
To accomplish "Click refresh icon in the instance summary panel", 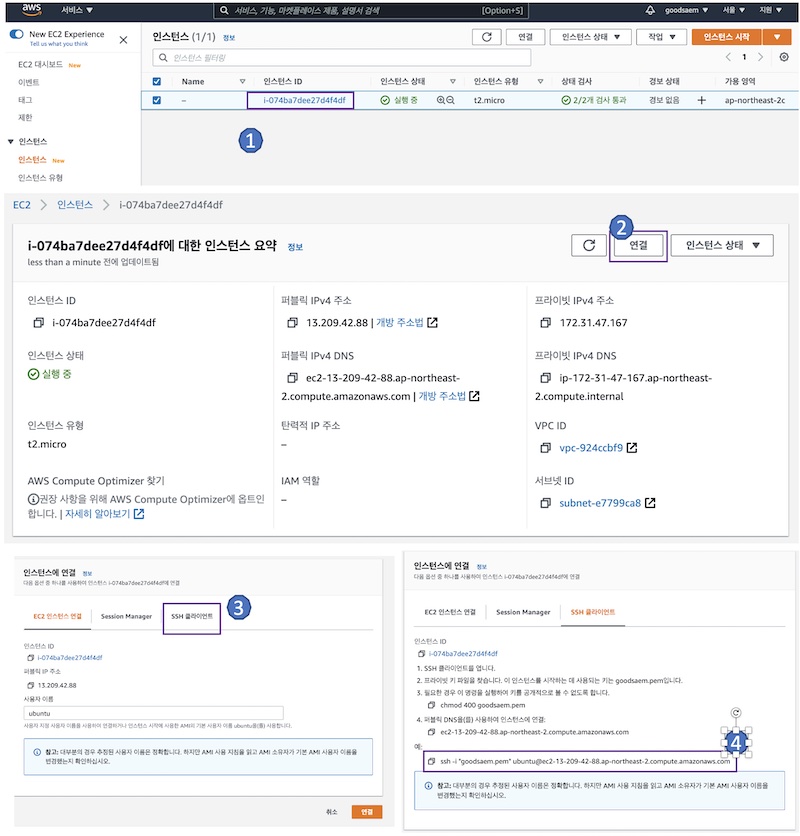I will [588, 245].
